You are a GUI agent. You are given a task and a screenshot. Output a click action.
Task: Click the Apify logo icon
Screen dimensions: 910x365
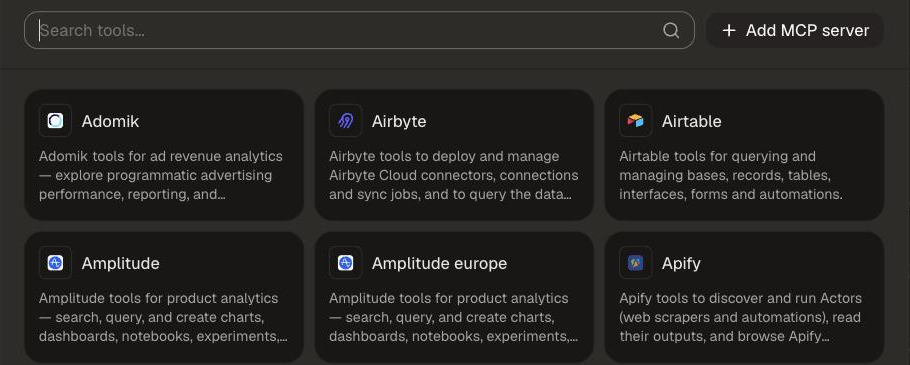[635, 263]
